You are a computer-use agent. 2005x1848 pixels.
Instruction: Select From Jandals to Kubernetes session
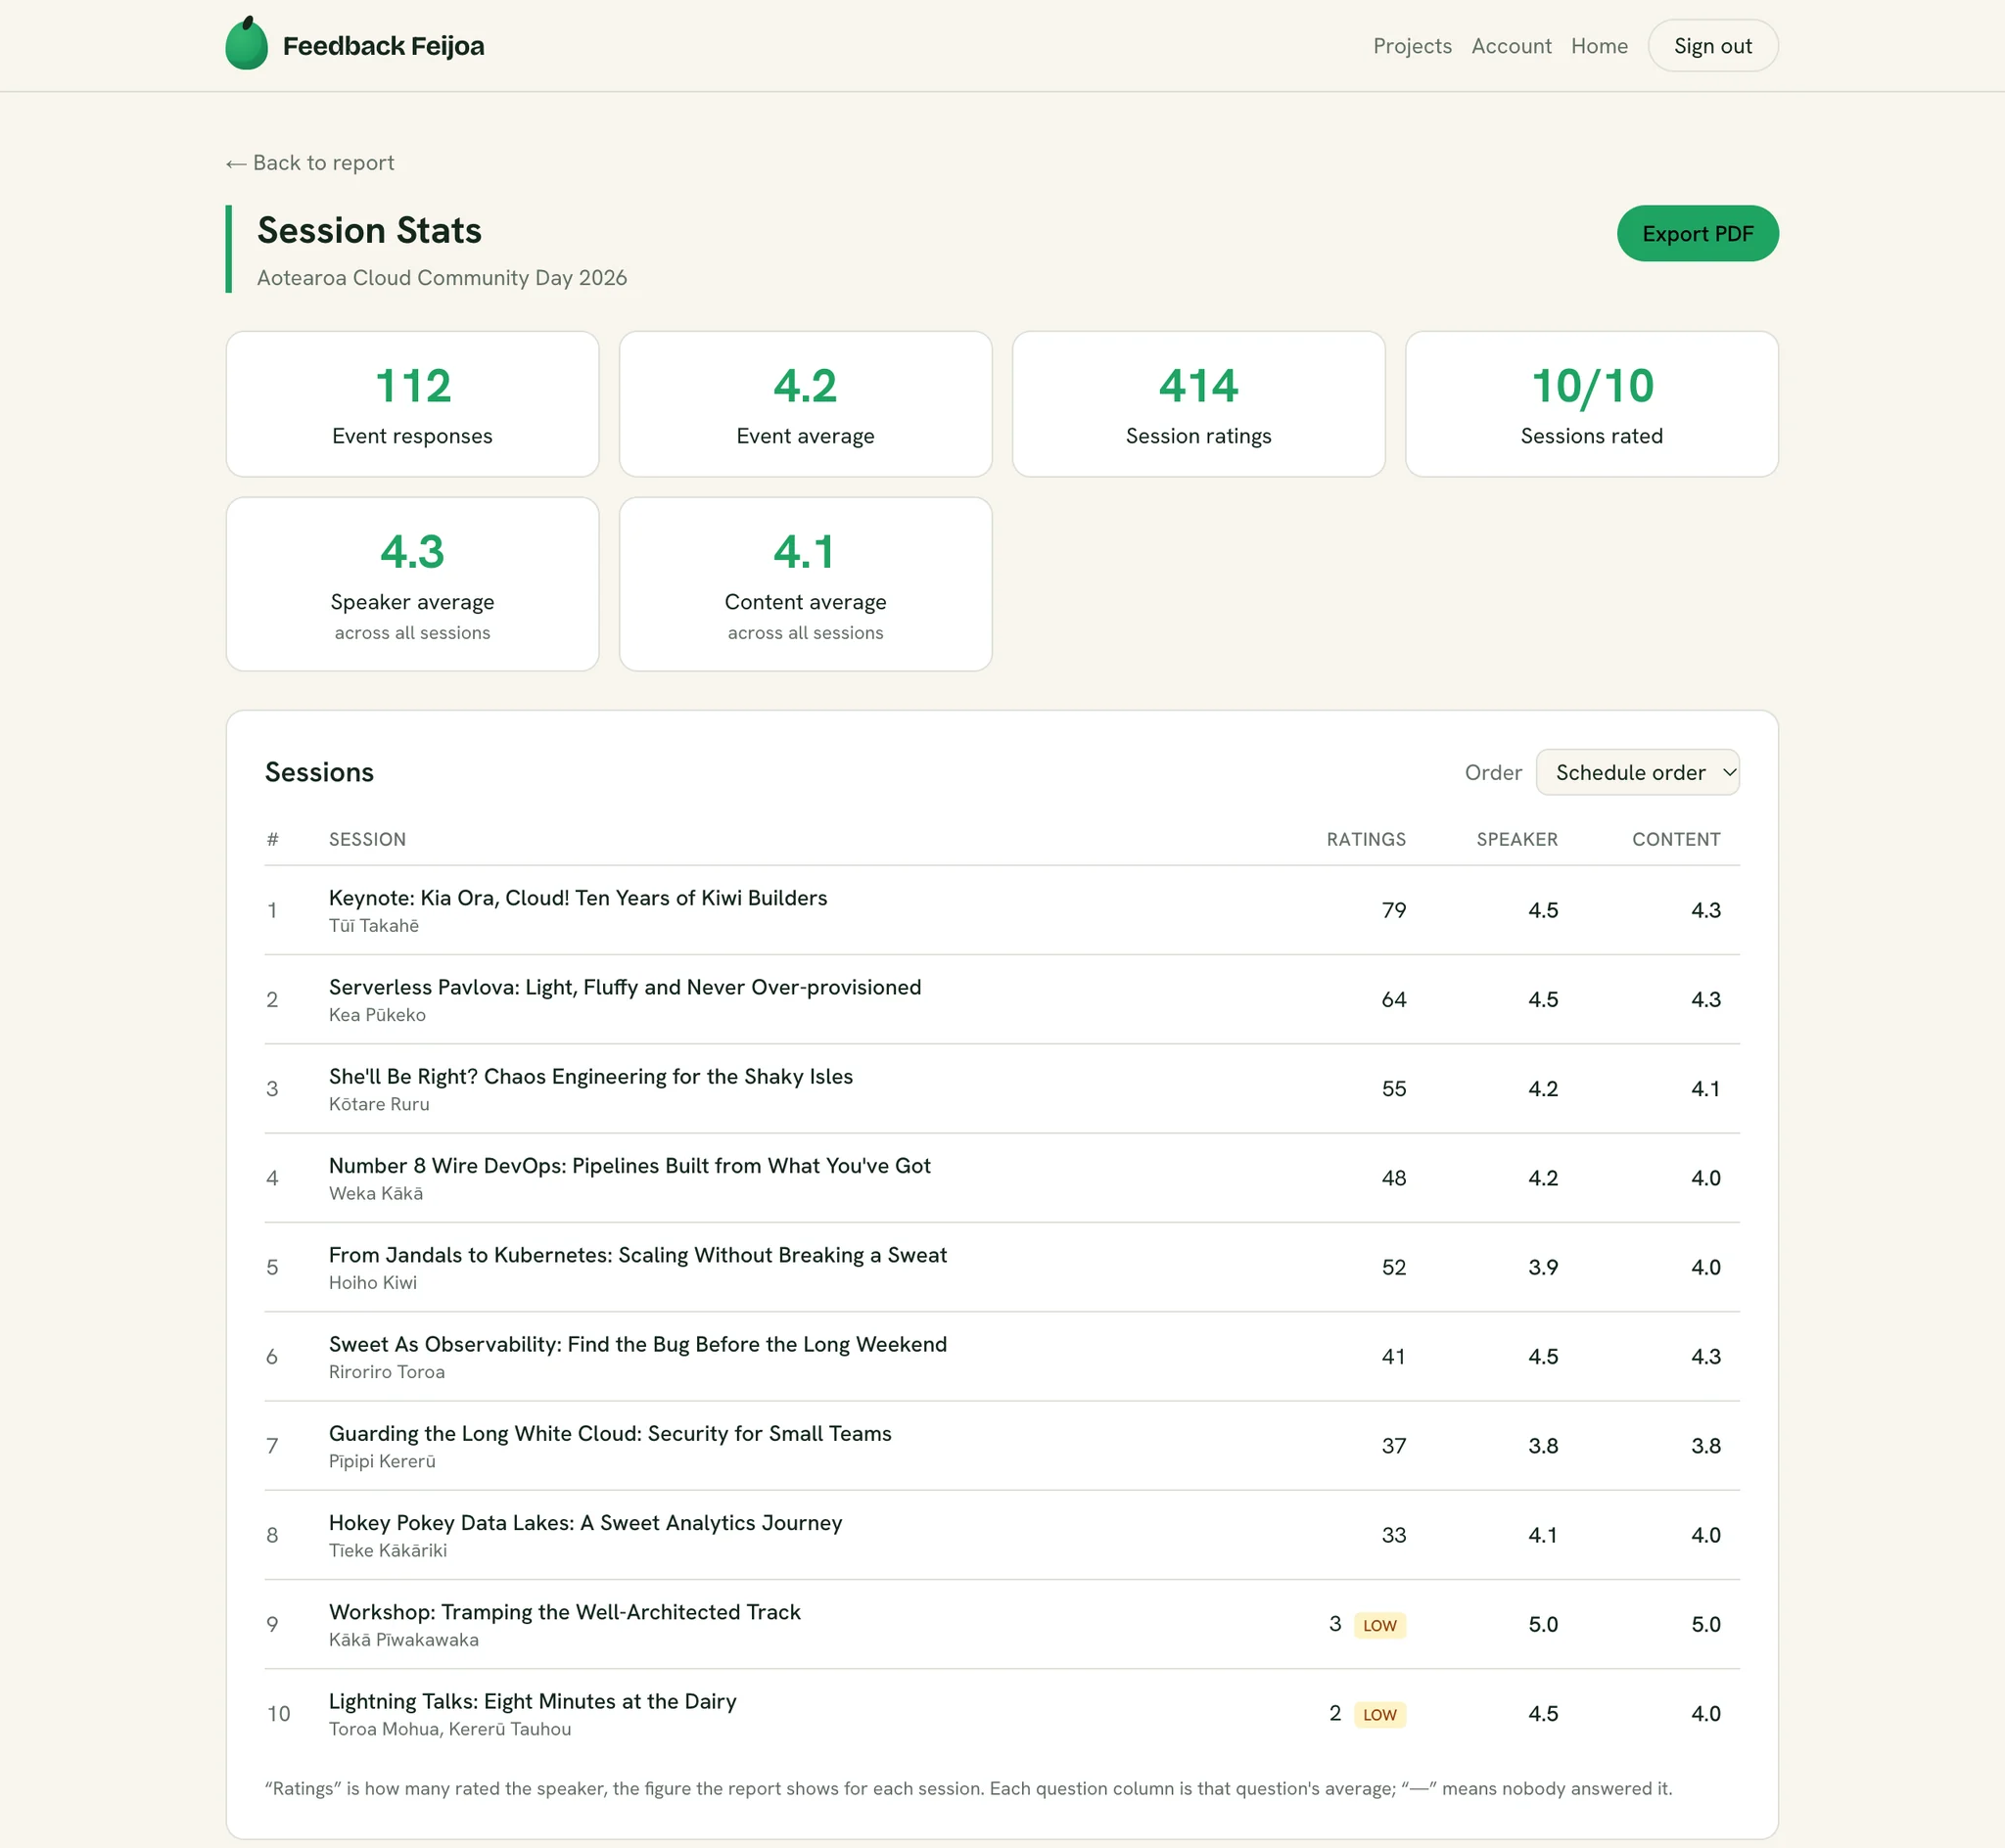(638, 1255)
